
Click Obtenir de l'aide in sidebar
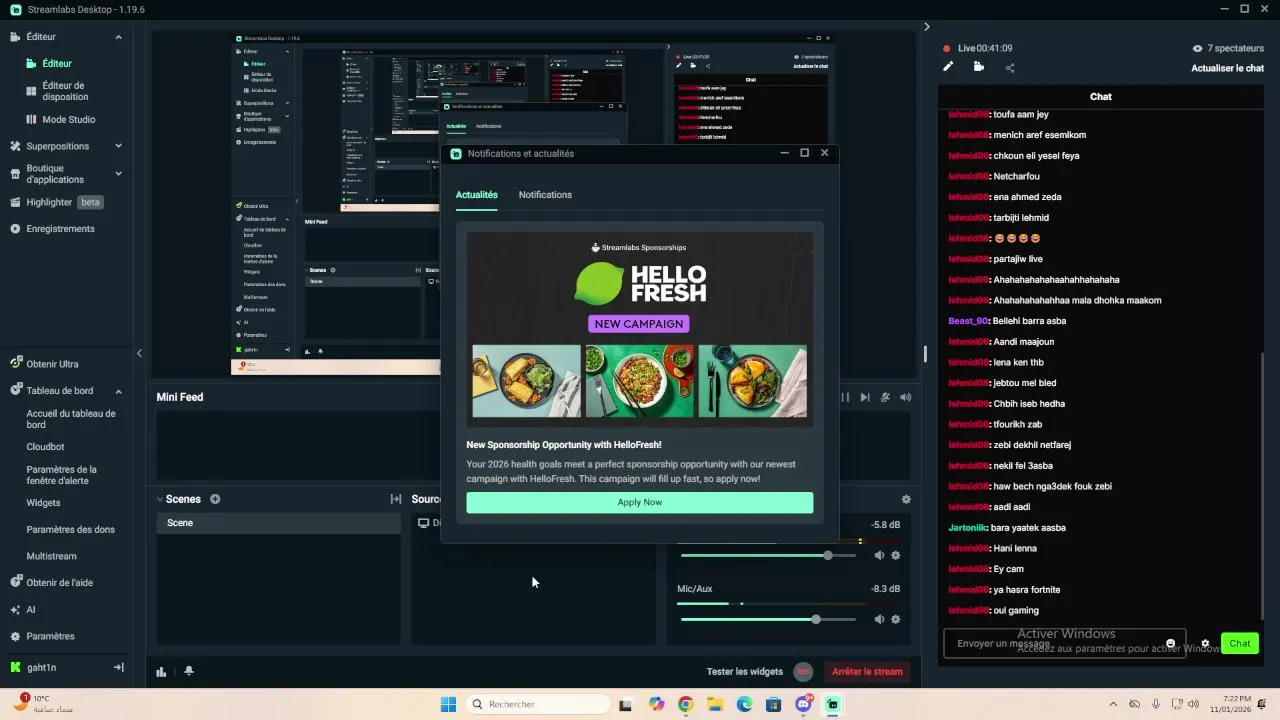click(52, 583)
